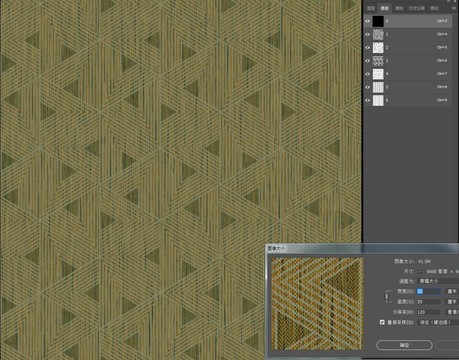The width and height of the screenshot is (459, 360).
Task: Hide channel 2 using its eye icon
Action: (368, 47)
